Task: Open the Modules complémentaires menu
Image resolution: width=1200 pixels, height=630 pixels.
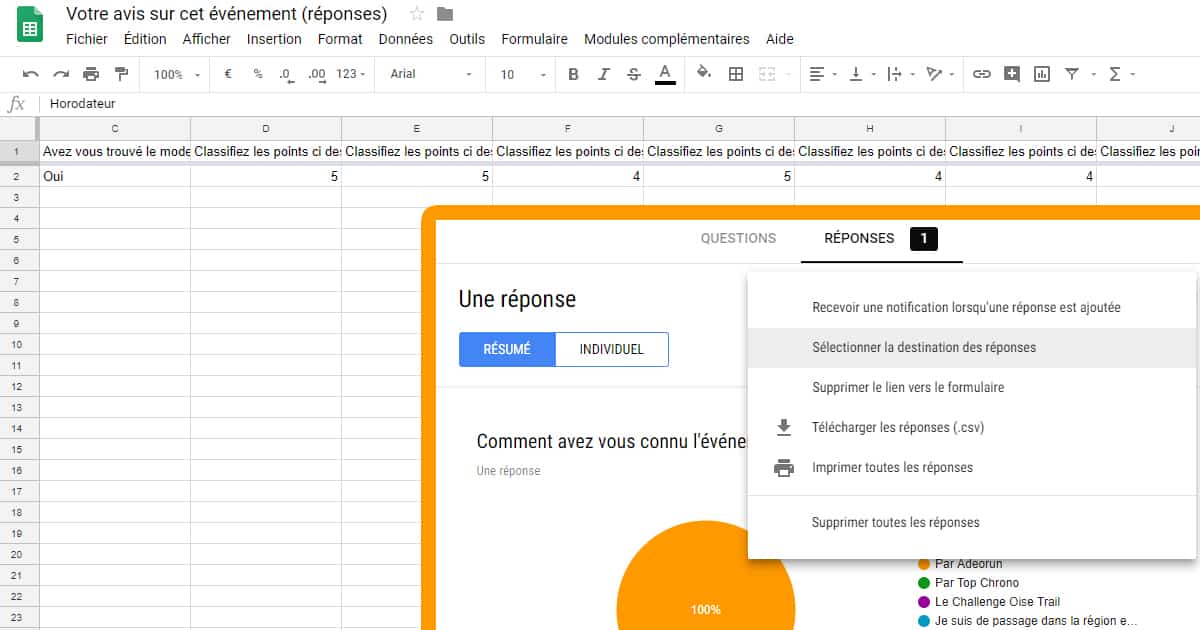Action: tap(666, 39)
